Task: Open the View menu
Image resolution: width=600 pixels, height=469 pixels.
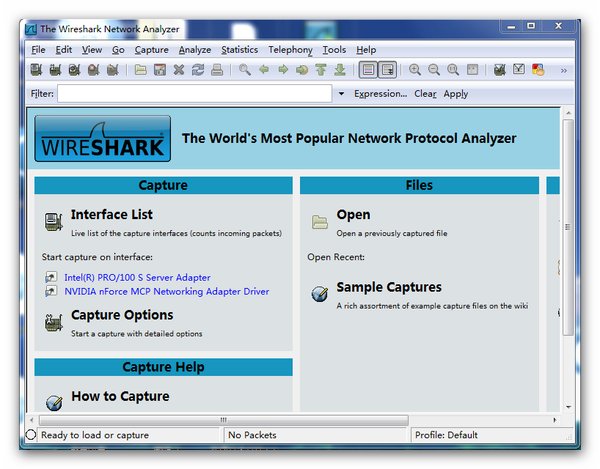Action: click(92, 50)
